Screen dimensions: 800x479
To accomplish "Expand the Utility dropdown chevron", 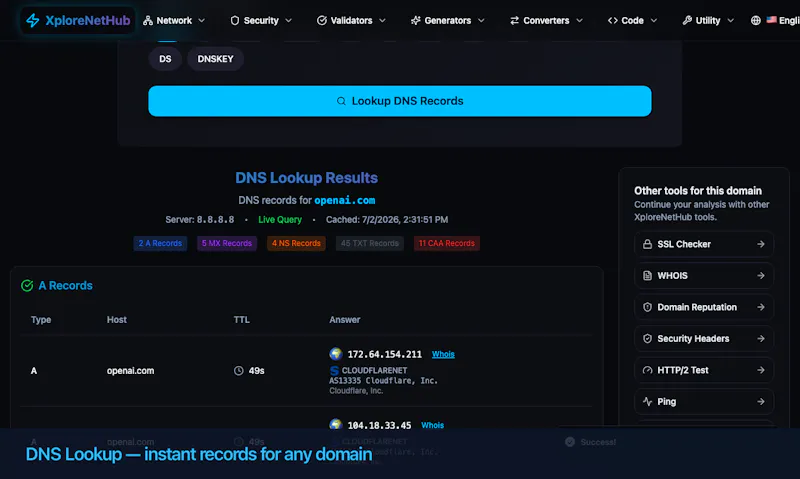I will coord(730,20).
